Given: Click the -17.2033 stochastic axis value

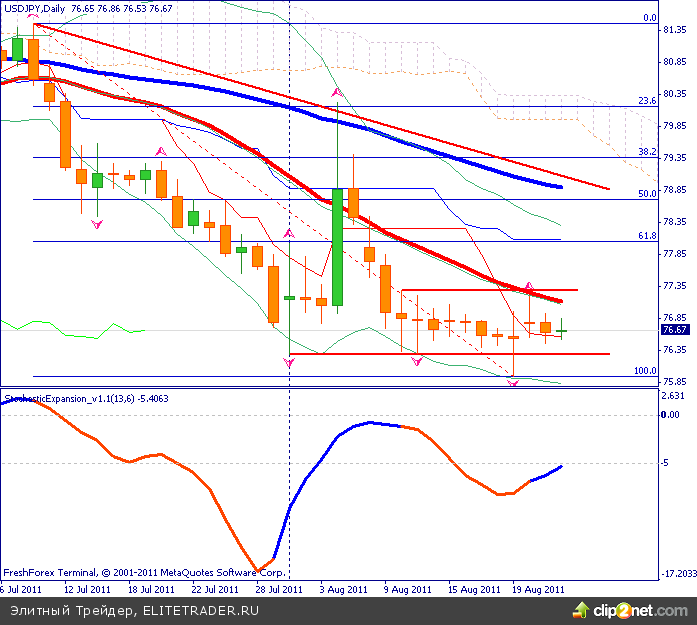Looking at the screenshot, I should point(675,574).
